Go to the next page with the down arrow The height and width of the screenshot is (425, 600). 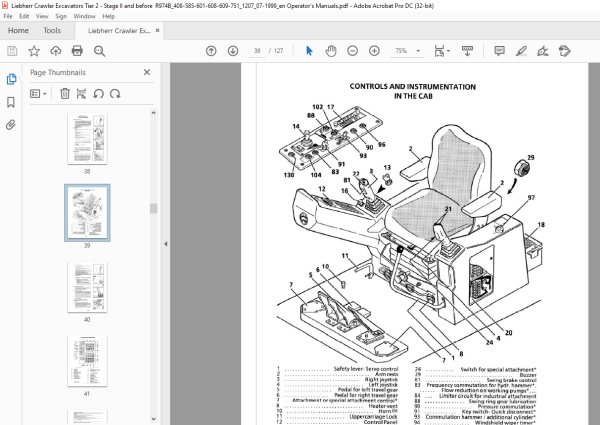(233, 51)
